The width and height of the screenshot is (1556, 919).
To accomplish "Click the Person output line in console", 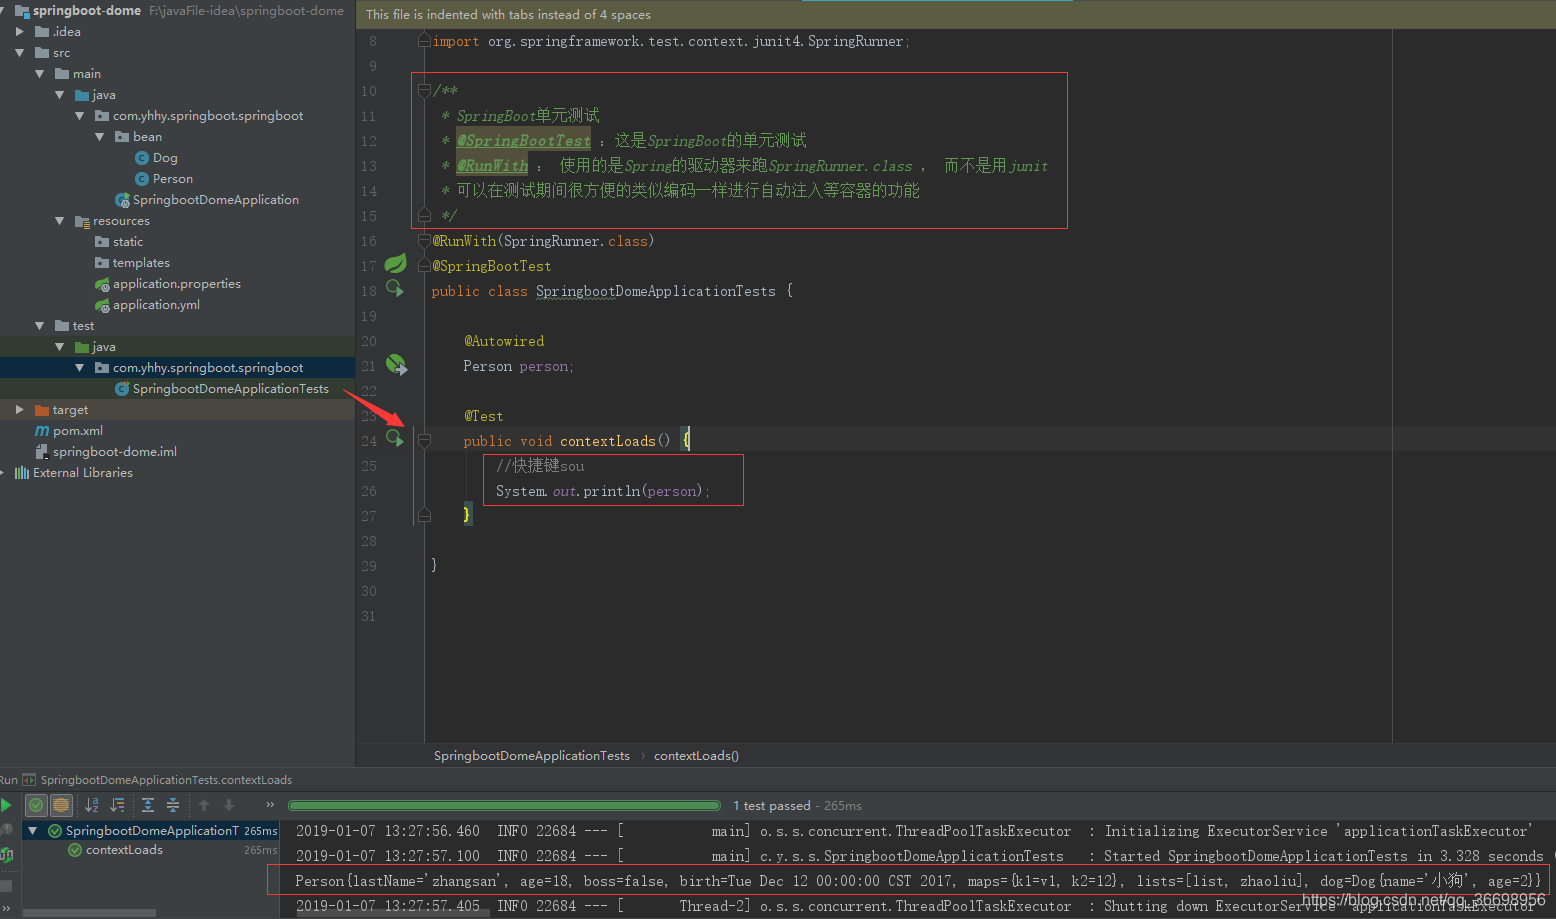I will 918,880.
